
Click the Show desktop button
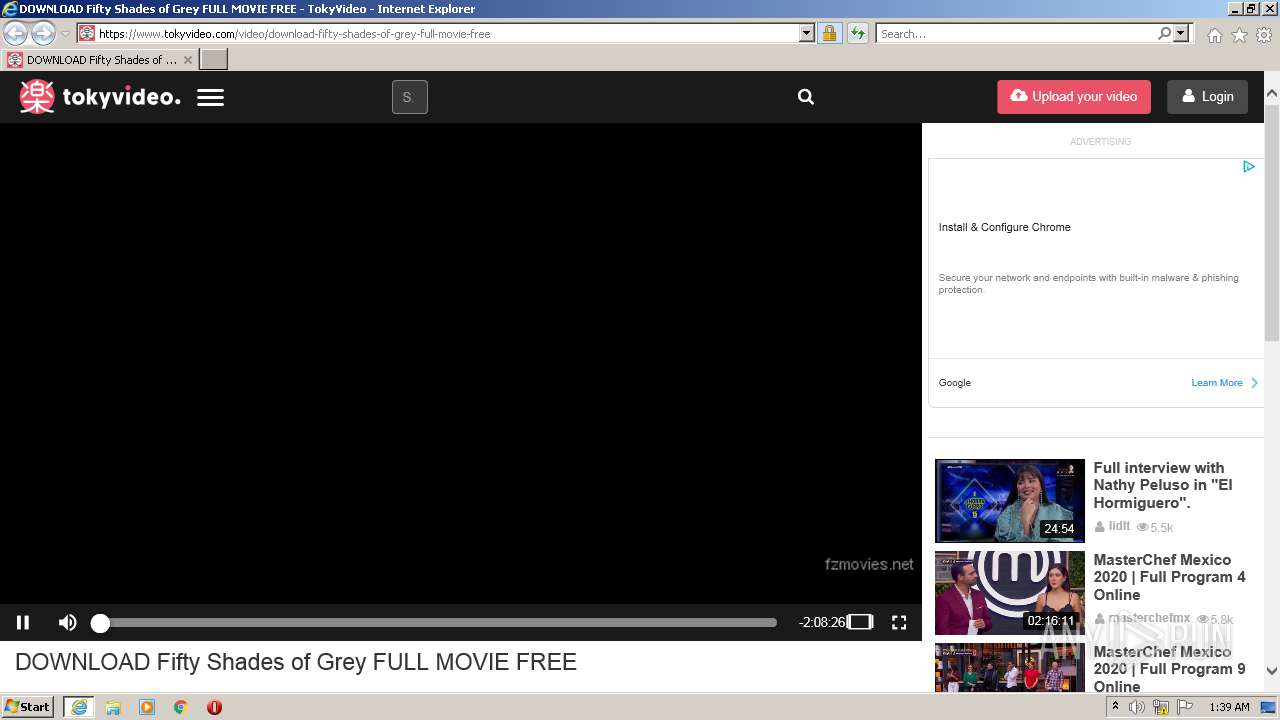(1269, 707)
